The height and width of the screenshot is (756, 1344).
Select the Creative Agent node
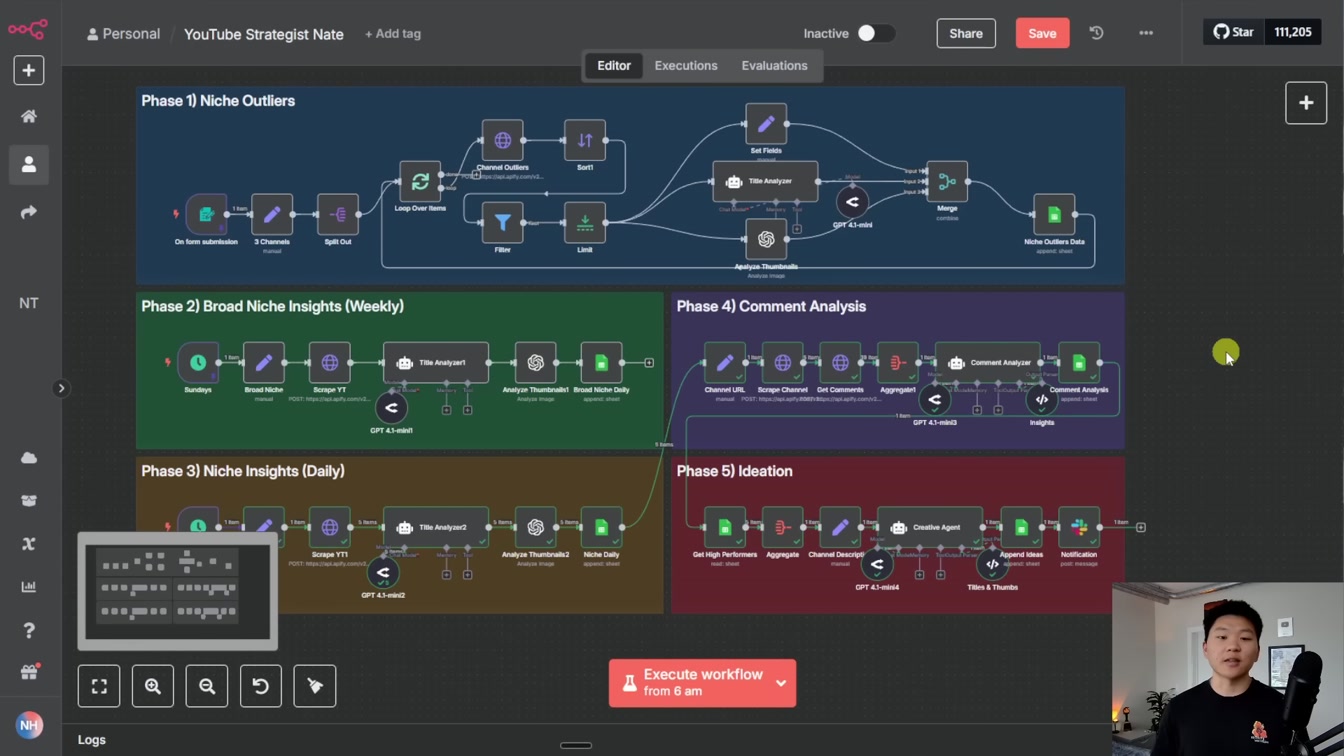pyautogui.click(x=930, y=527)
